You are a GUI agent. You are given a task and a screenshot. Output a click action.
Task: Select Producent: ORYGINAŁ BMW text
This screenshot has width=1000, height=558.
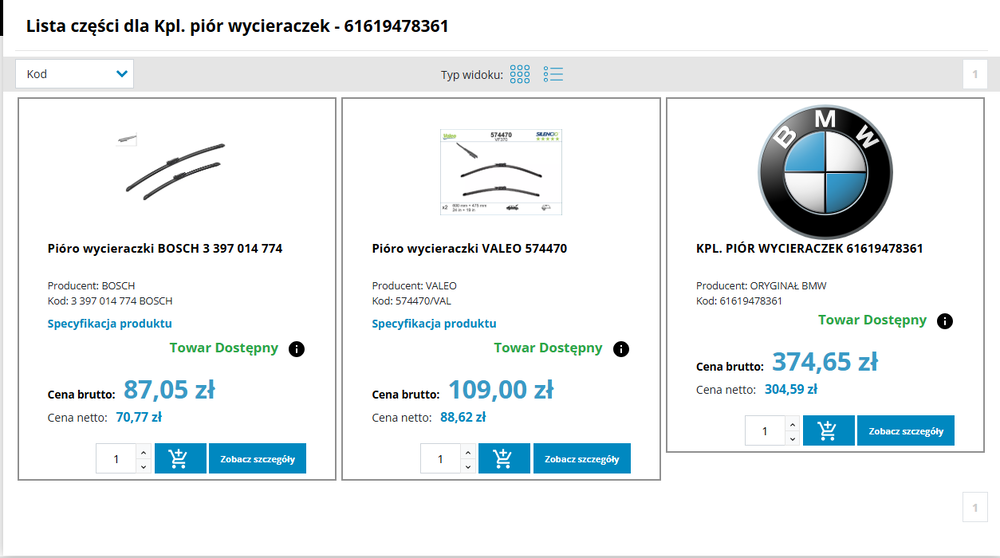[x=761, y=286]
